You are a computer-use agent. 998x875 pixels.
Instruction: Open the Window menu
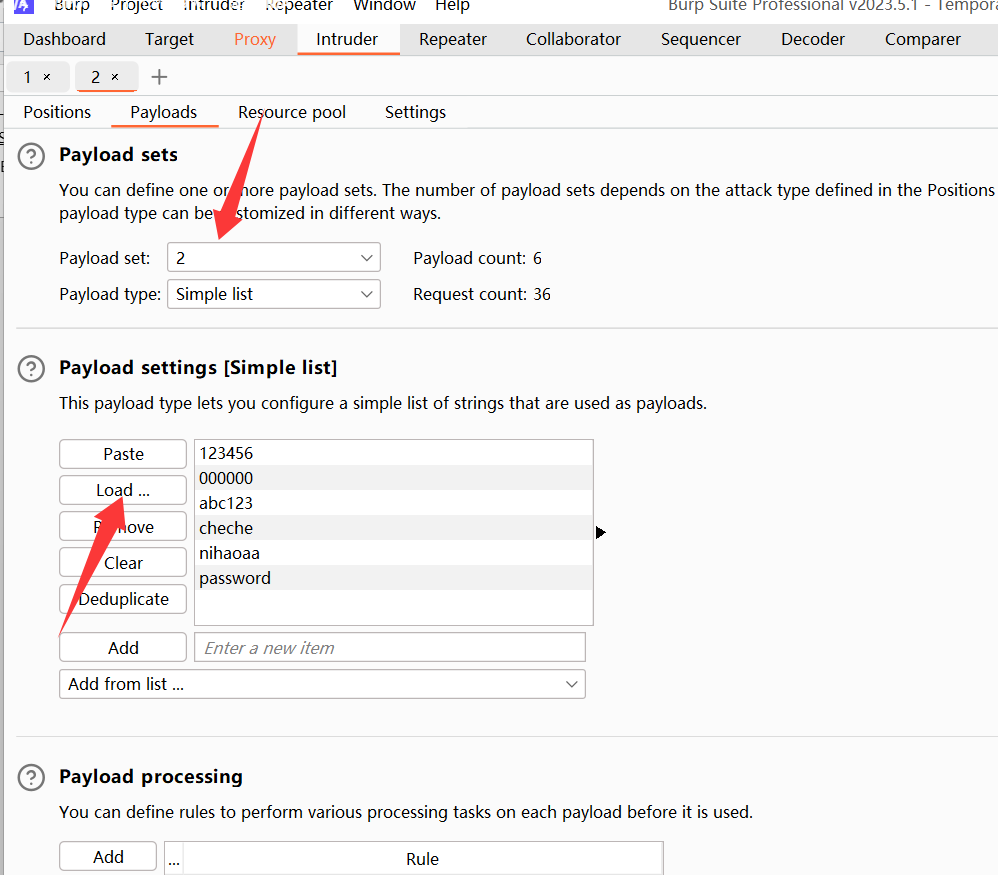pos(384,6)
